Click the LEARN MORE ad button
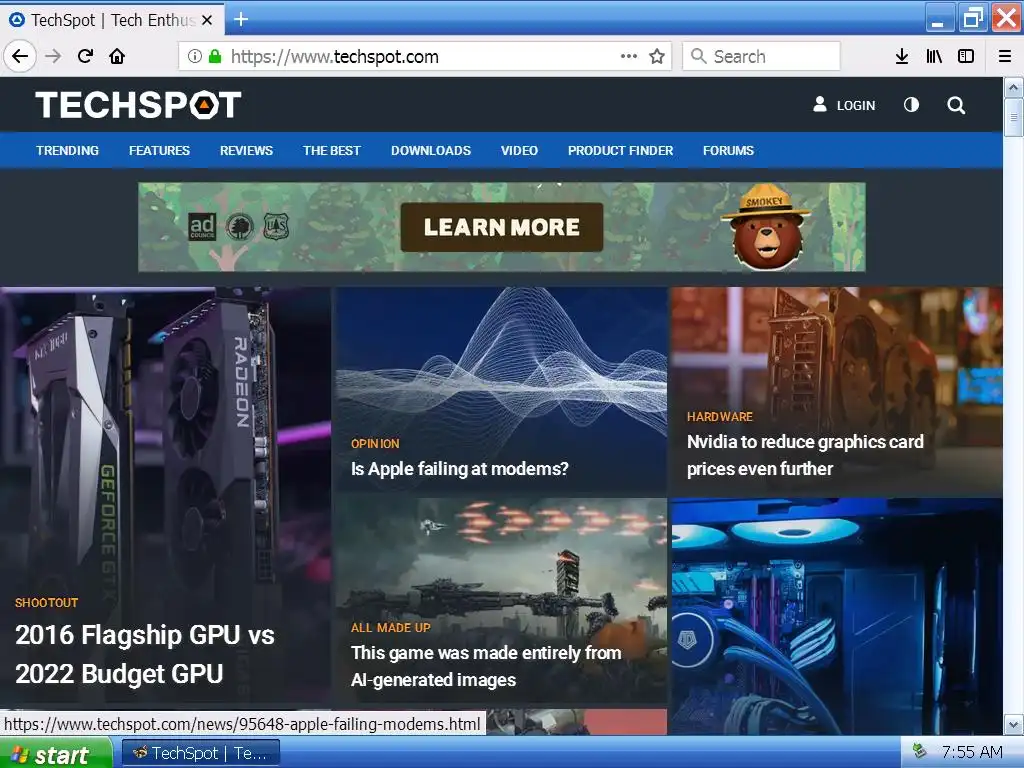This screenshot has height=768, width=1024. coord(502,227)
